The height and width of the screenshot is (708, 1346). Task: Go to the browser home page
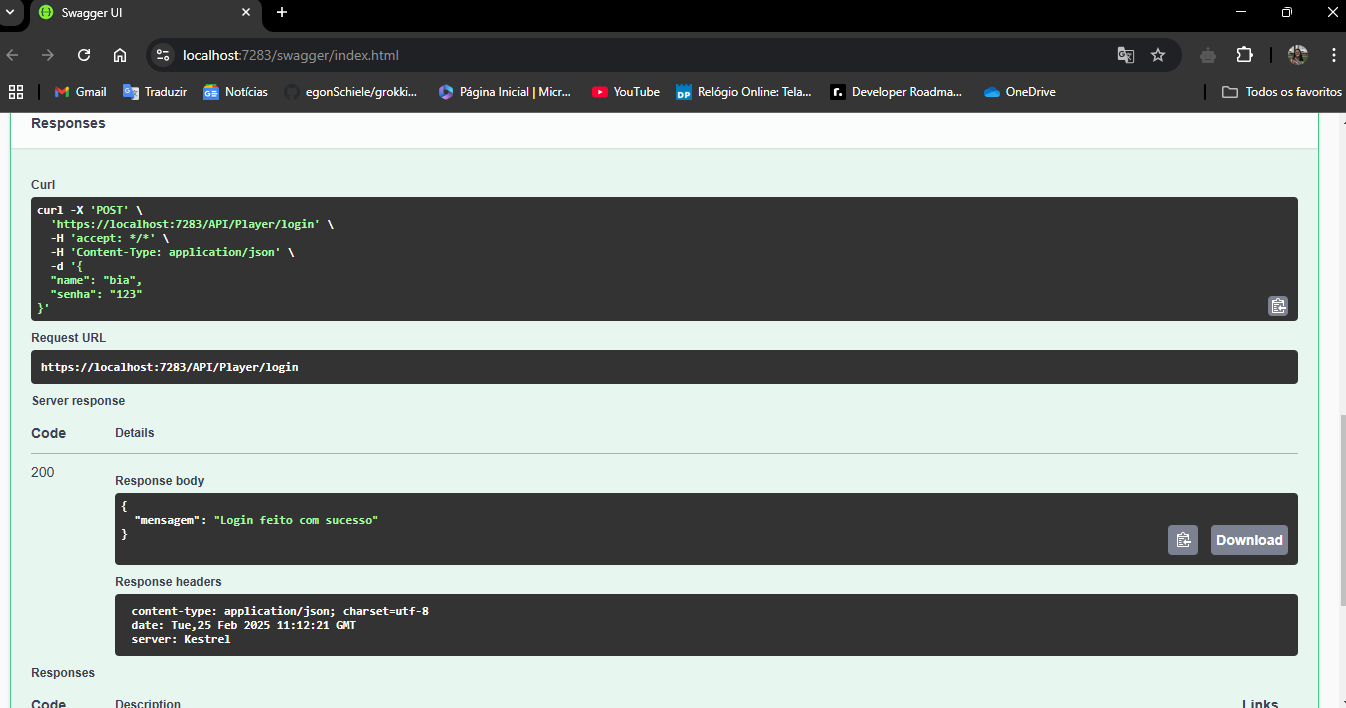(x=120, y=55)
